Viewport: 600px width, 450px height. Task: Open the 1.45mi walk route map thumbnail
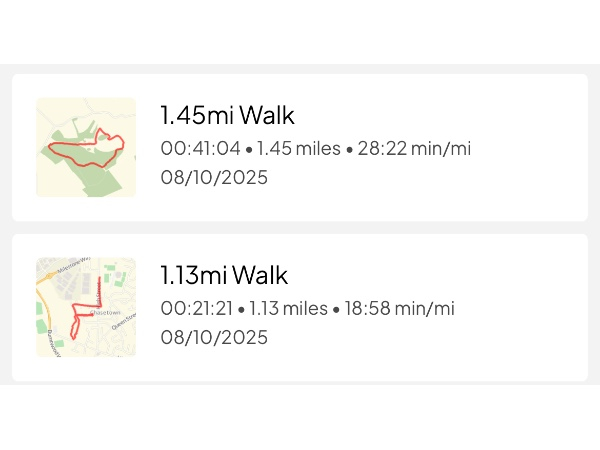[x=86, y=147]
